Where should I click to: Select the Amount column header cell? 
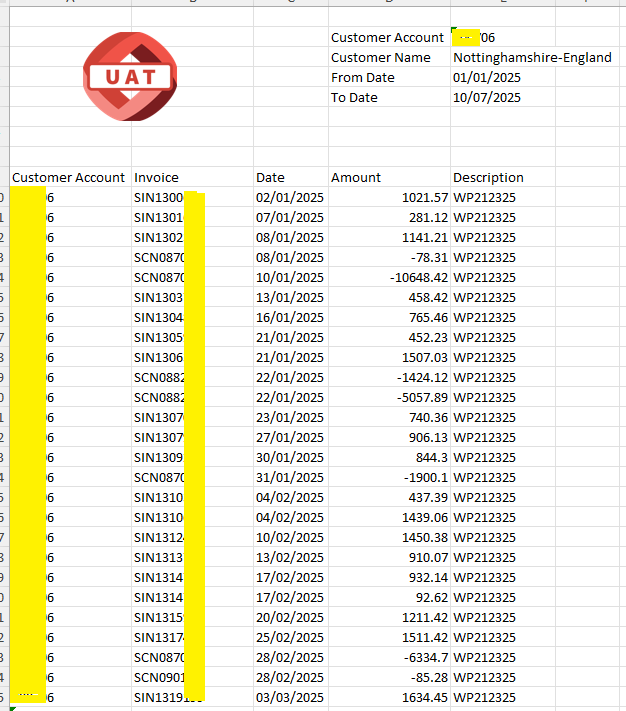[356, 177]
